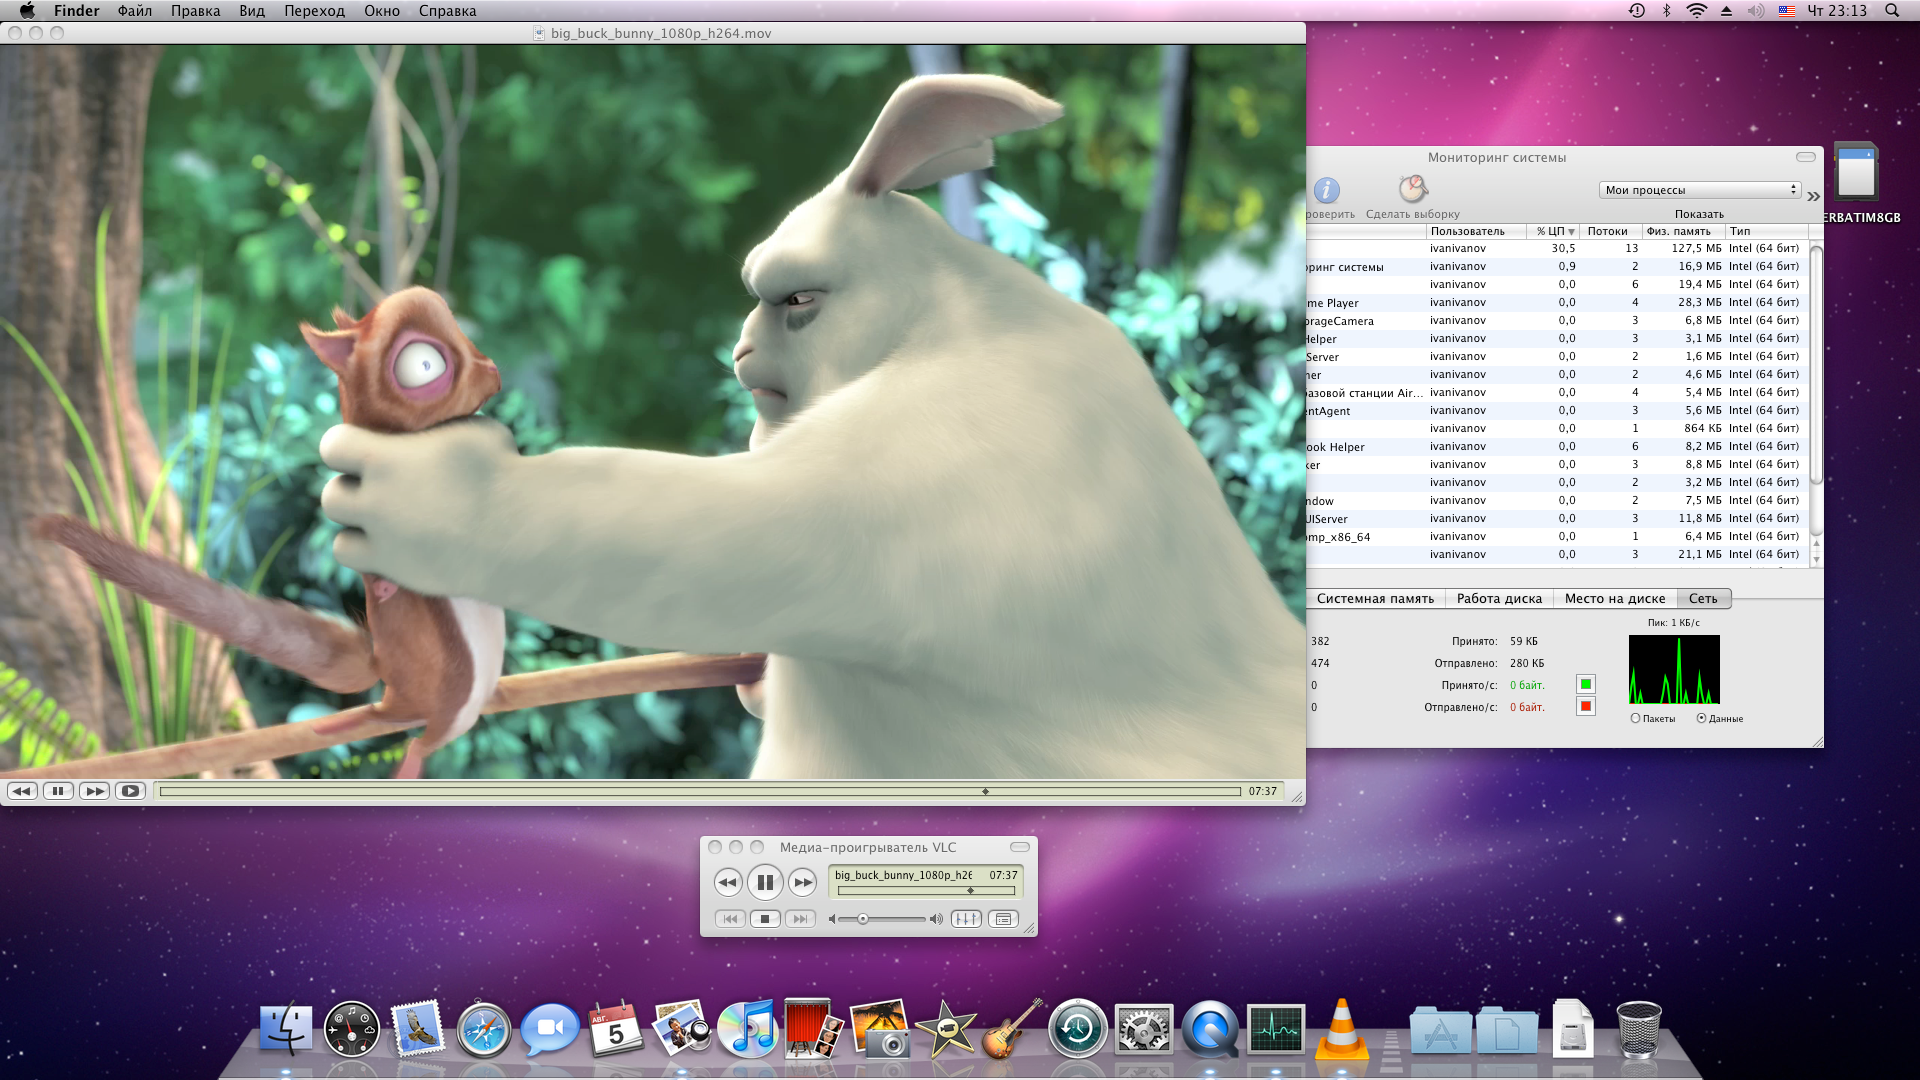Click the Сделать выборку sample process icon
Viewport: 1920px width, 1080px height.
pyautogui.click(x=1412, y=190)
